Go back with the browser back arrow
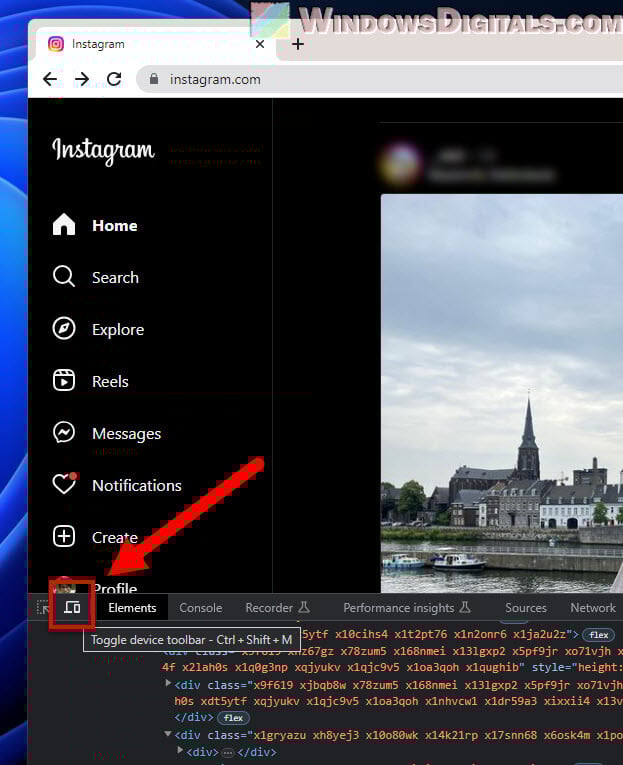The image size is (623, 765). (x=50, y=79)
